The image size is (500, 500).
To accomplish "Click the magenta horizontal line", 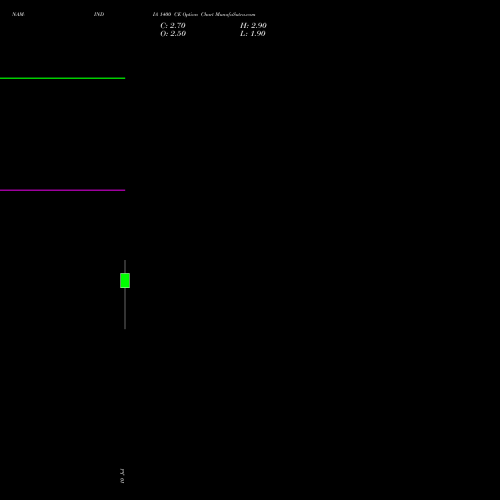I will pyautogui.click(x=62, y=190).
